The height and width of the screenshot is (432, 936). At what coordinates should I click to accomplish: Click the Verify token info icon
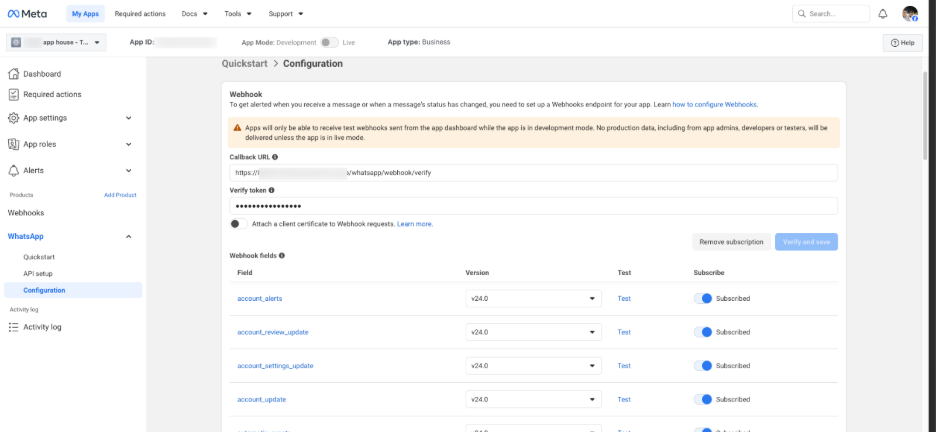tap(272, 190)
